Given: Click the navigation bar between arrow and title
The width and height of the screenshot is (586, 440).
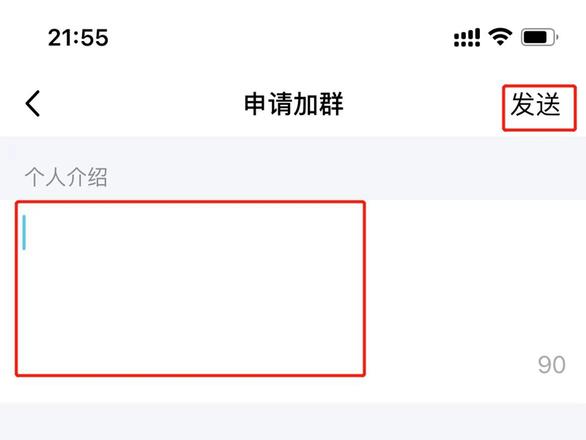Looking at the screenshot, I should coord(142,104).
